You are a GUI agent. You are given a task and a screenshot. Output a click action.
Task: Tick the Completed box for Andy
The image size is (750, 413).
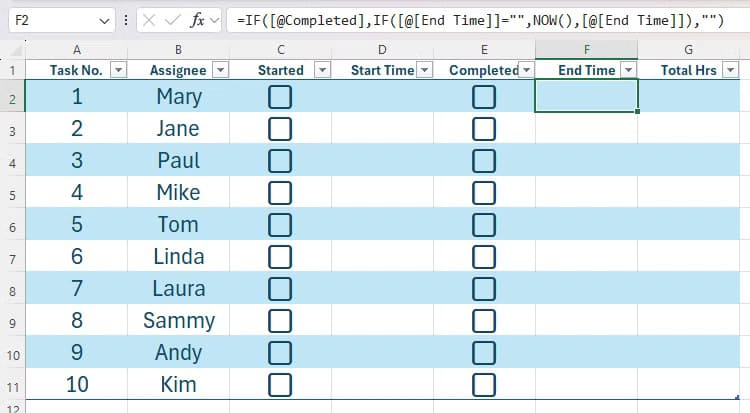tap(484, 353)
